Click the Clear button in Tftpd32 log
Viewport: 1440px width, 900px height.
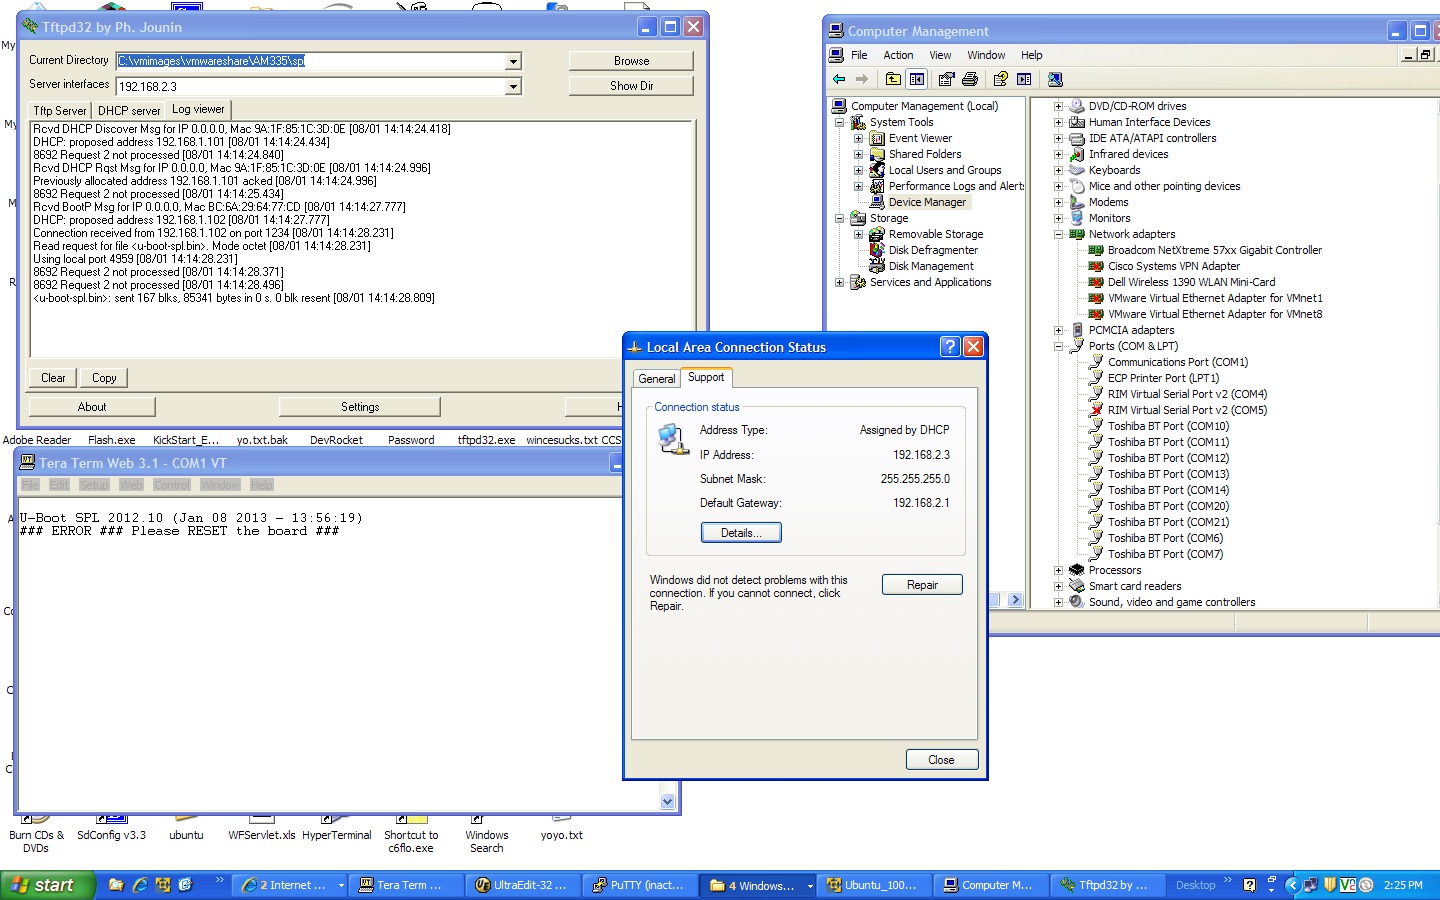pyautogui.click(x=53, y=378)
